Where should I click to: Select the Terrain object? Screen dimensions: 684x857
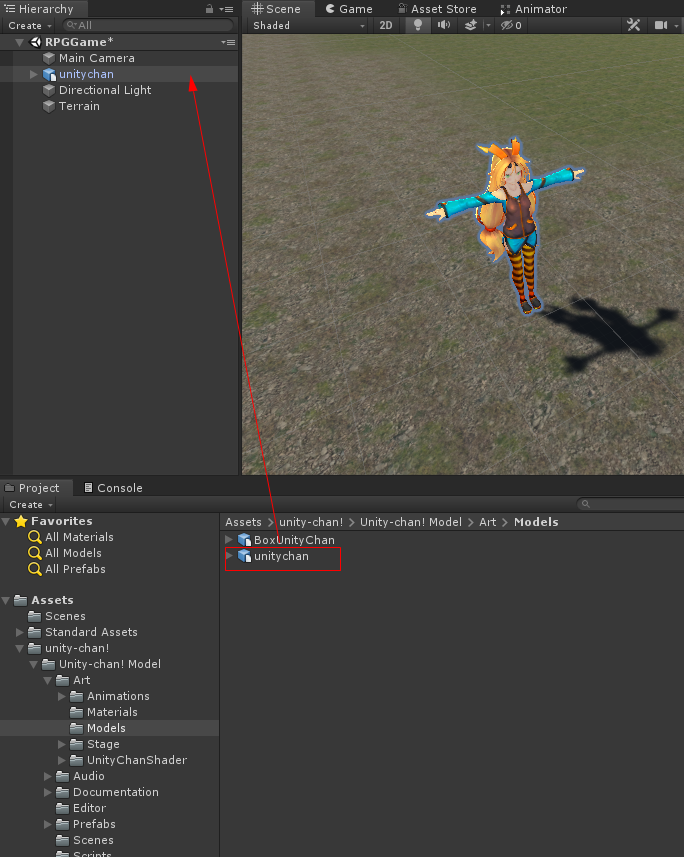[x=79, y=106]
